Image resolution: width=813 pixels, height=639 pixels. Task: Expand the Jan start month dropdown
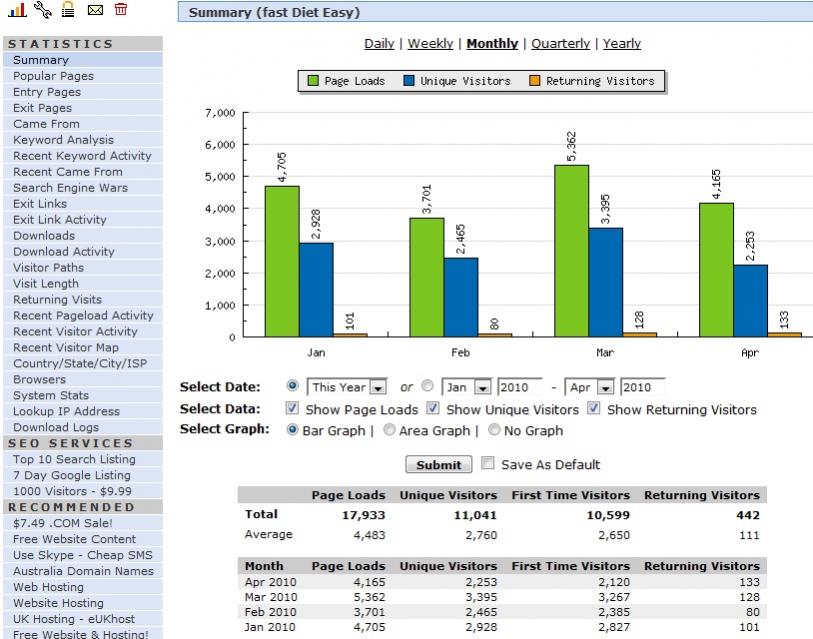pyautogui.click(x=467, y=387)
